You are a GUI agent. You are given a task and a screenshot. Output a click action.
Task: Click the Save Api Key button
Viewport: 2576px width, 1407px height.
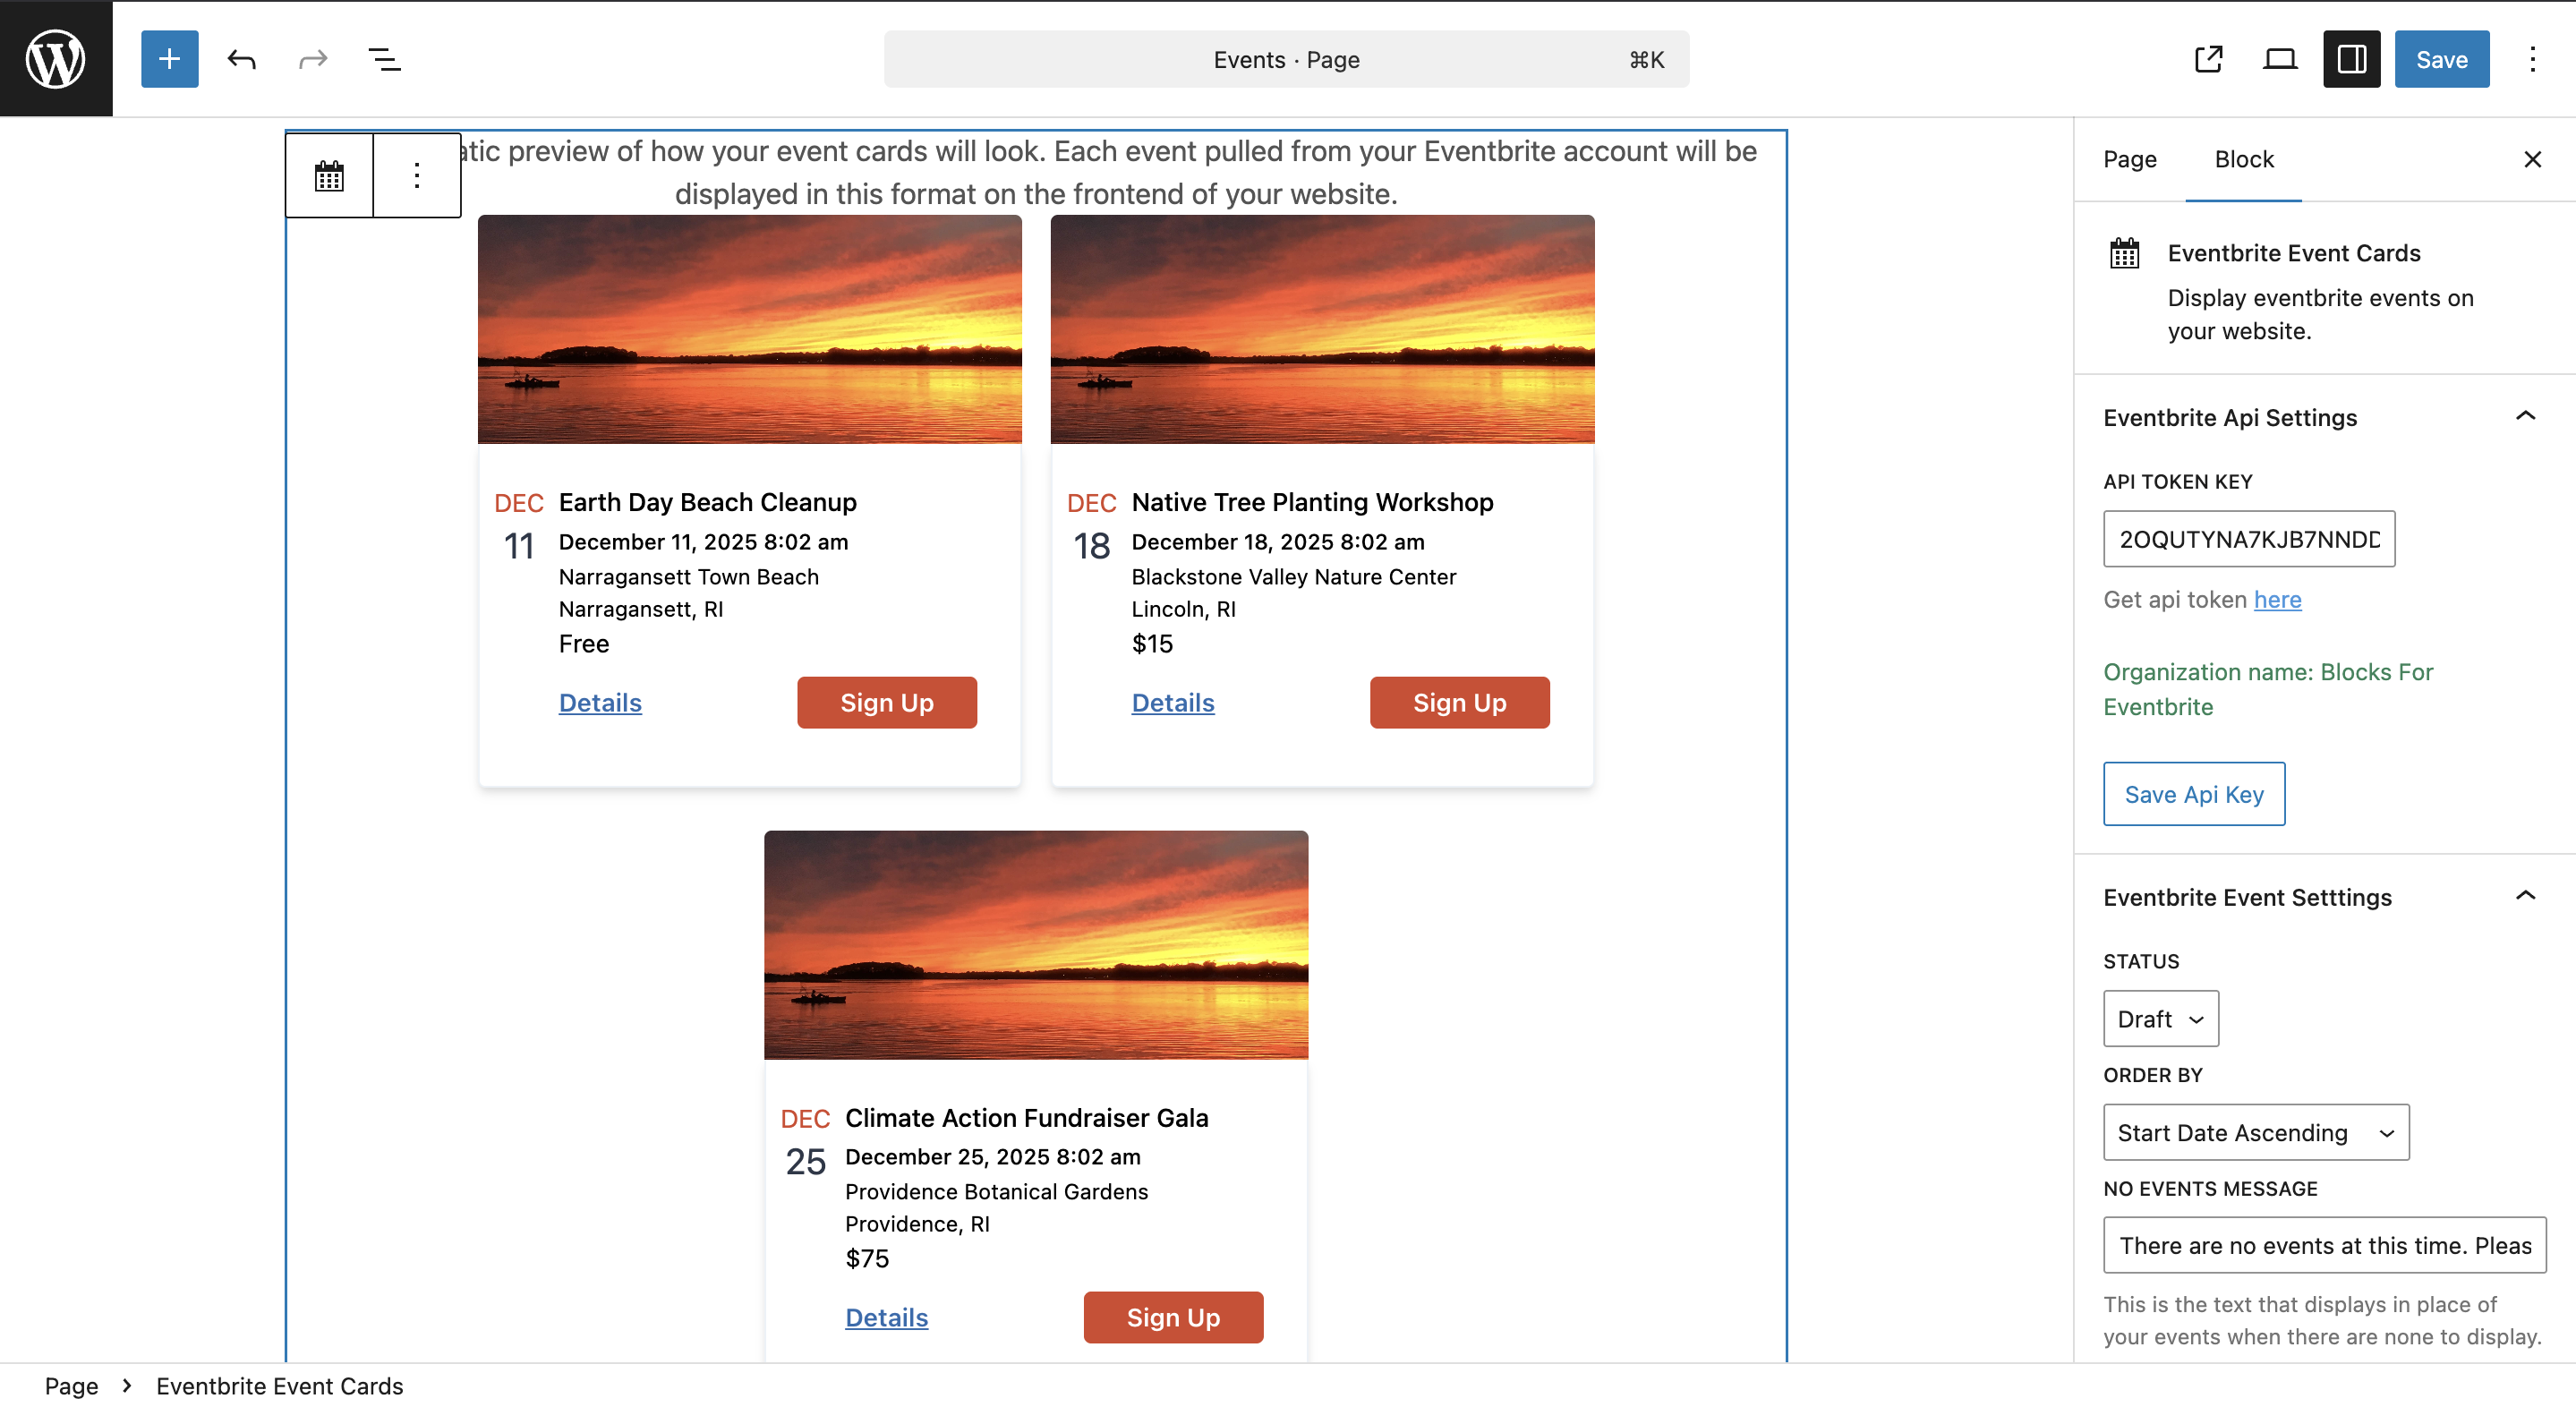pos(2193,794)
